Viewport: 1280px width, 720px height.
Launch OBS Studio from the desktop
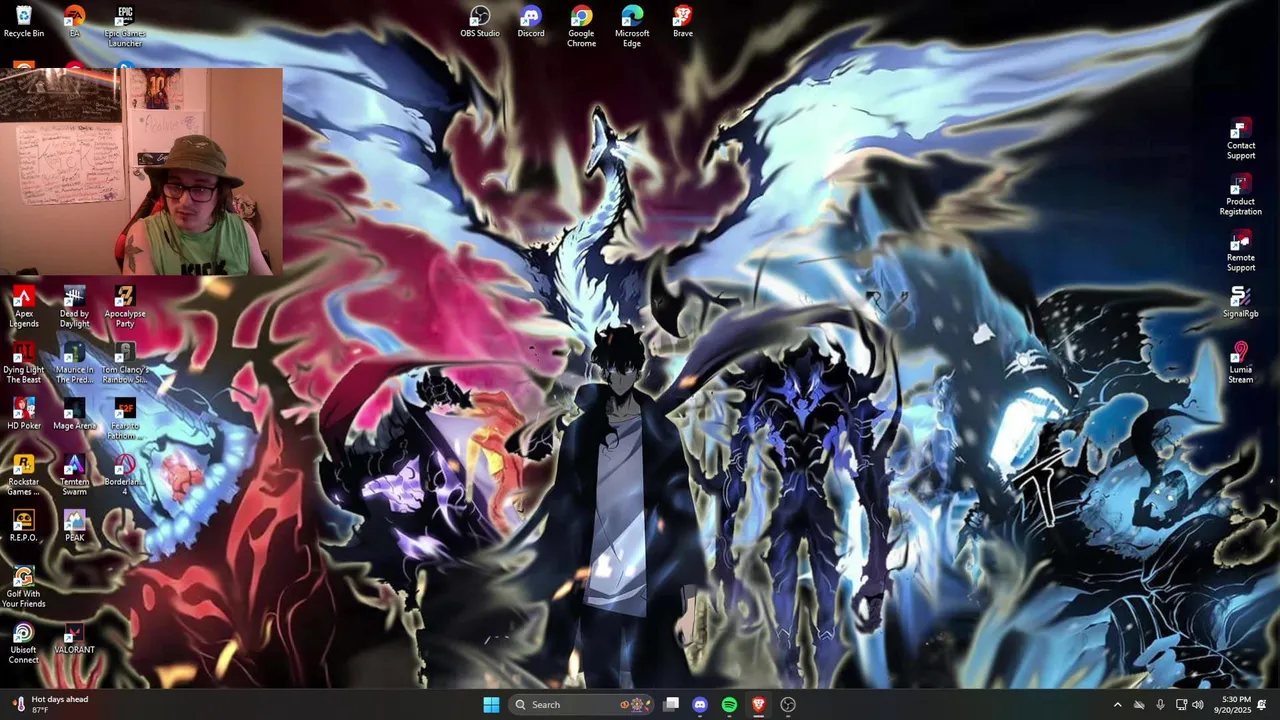point(480,22)
